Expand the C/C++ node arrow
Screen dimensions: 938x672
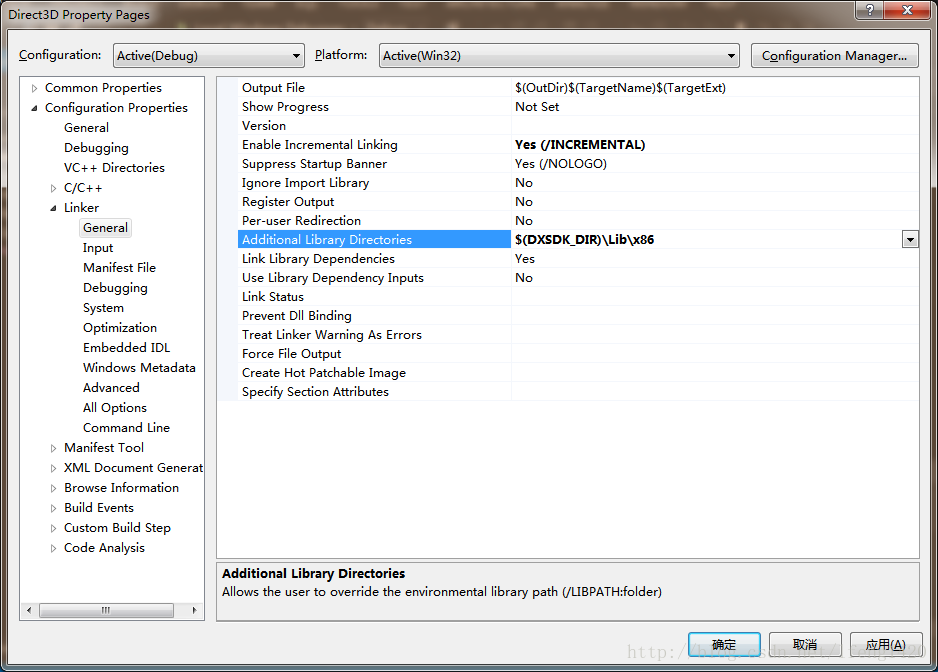[x=53, y=188]
